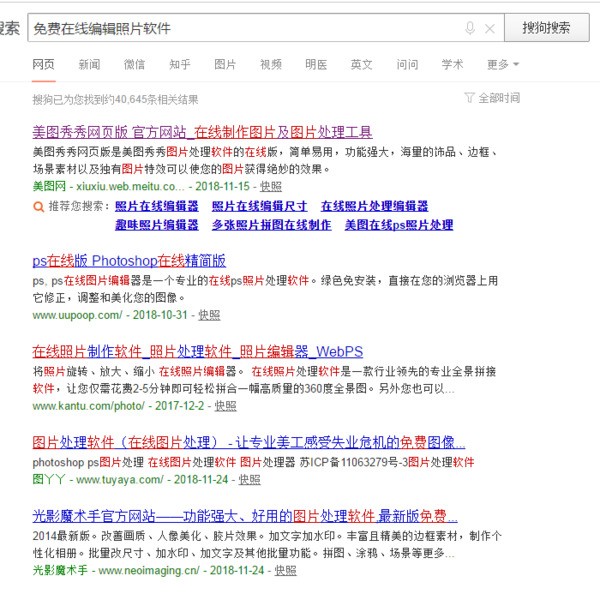Switch to the 图片 tab

[x=225, y=65]
